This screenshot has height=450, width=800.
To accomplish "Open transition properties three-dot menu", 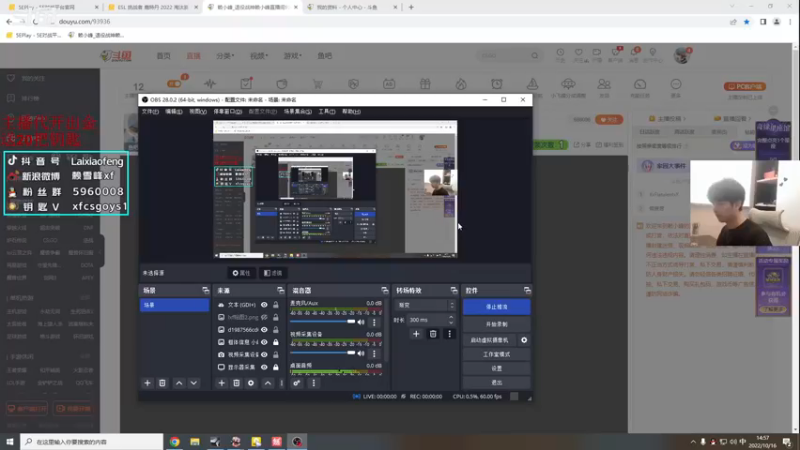I will coord(449,334).
